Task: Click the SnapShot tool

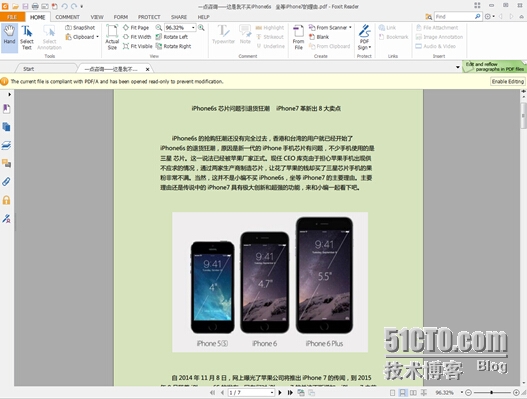Action: coord(80,28)
